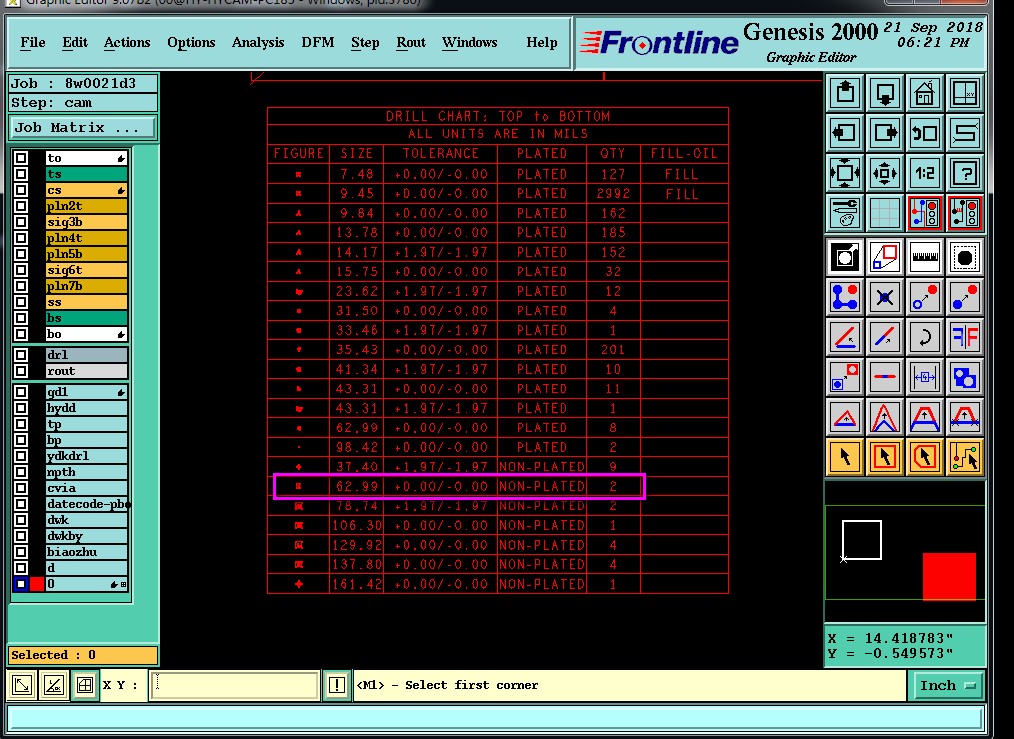
Task: Click the overlapping blue shapes icon
Action: click(x=965, y=377)
